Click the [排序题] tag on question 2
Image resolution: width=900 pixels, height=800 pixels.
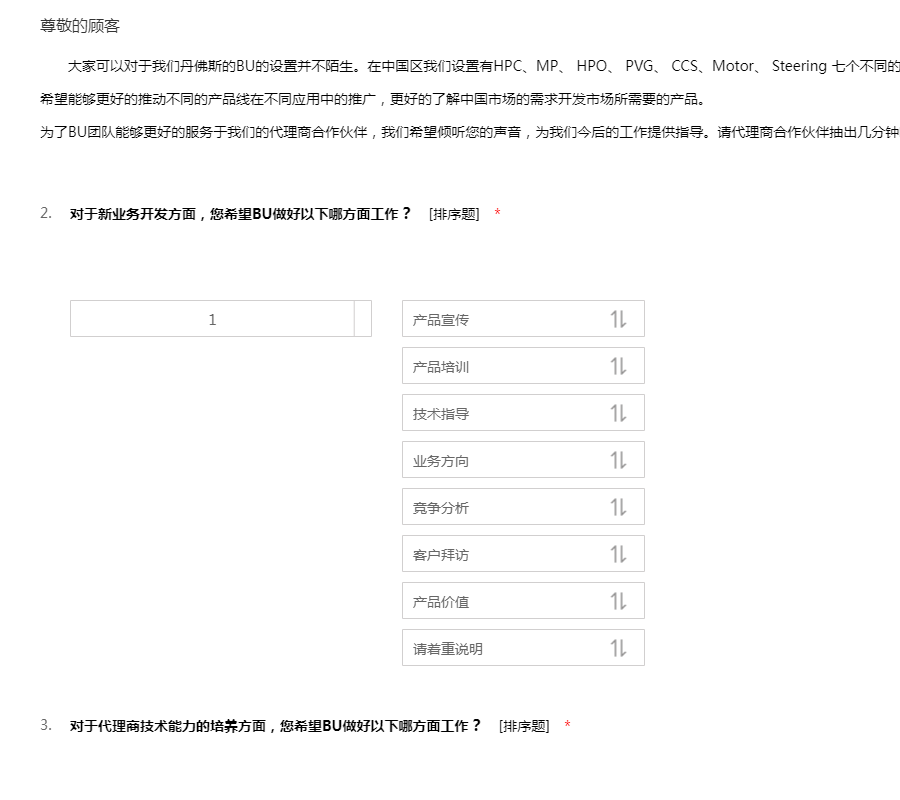[454, 214]
